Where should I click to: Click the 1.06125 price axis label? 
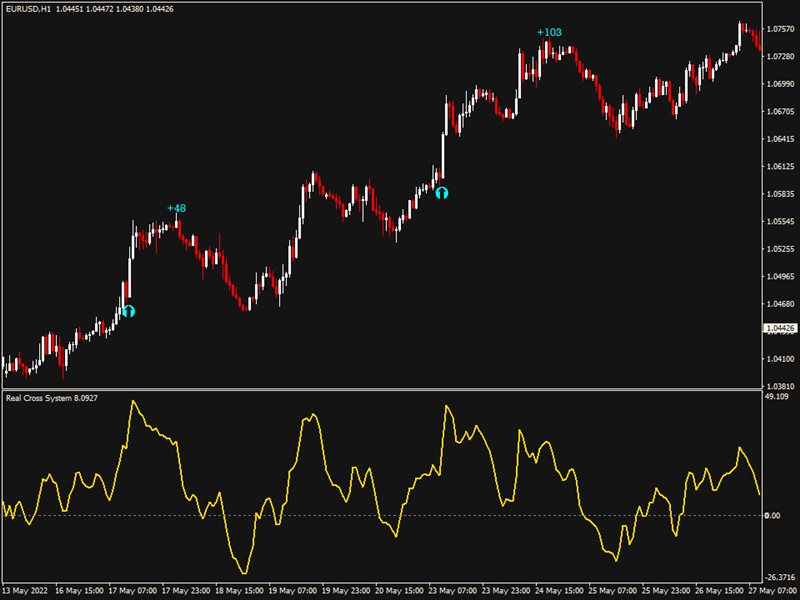(779, 166)
